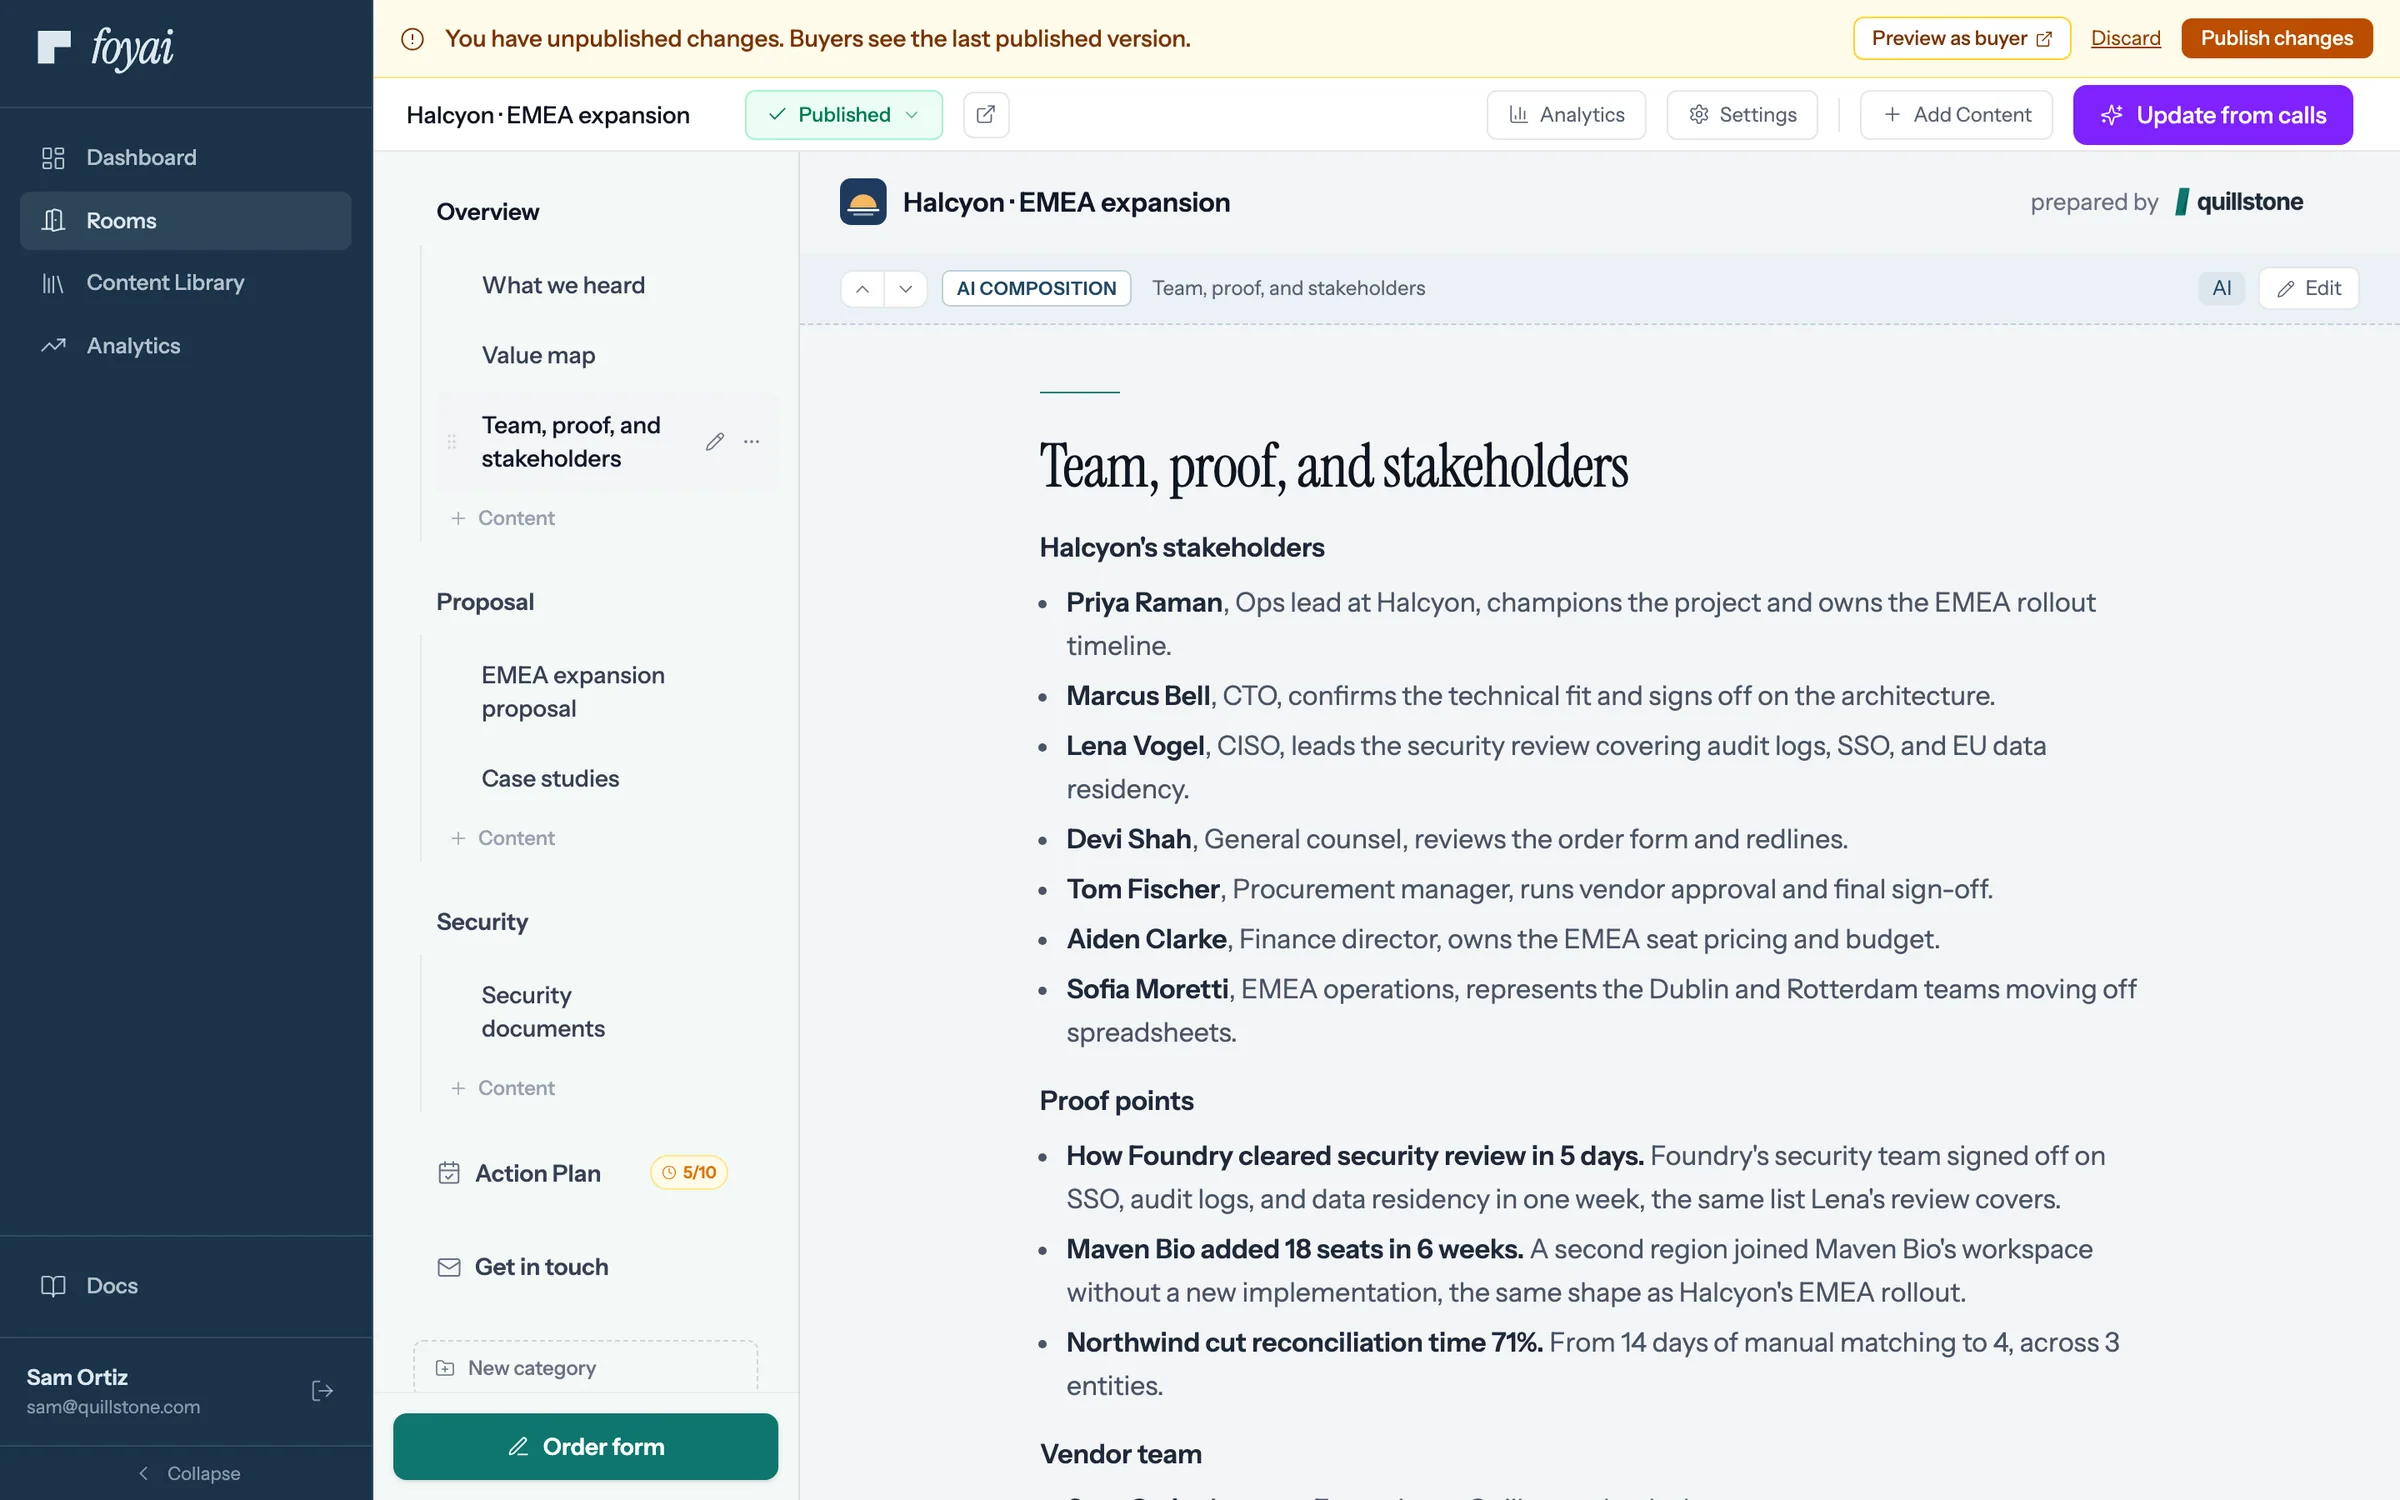Open room Settings
Image resolution: width=2400 pixels, height=1500 pixels.
[1742, 115]
